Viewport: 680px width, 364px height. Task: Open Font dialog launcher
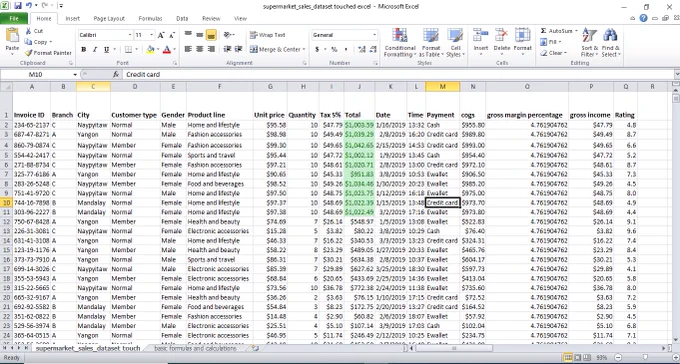(x=175, y=63)
